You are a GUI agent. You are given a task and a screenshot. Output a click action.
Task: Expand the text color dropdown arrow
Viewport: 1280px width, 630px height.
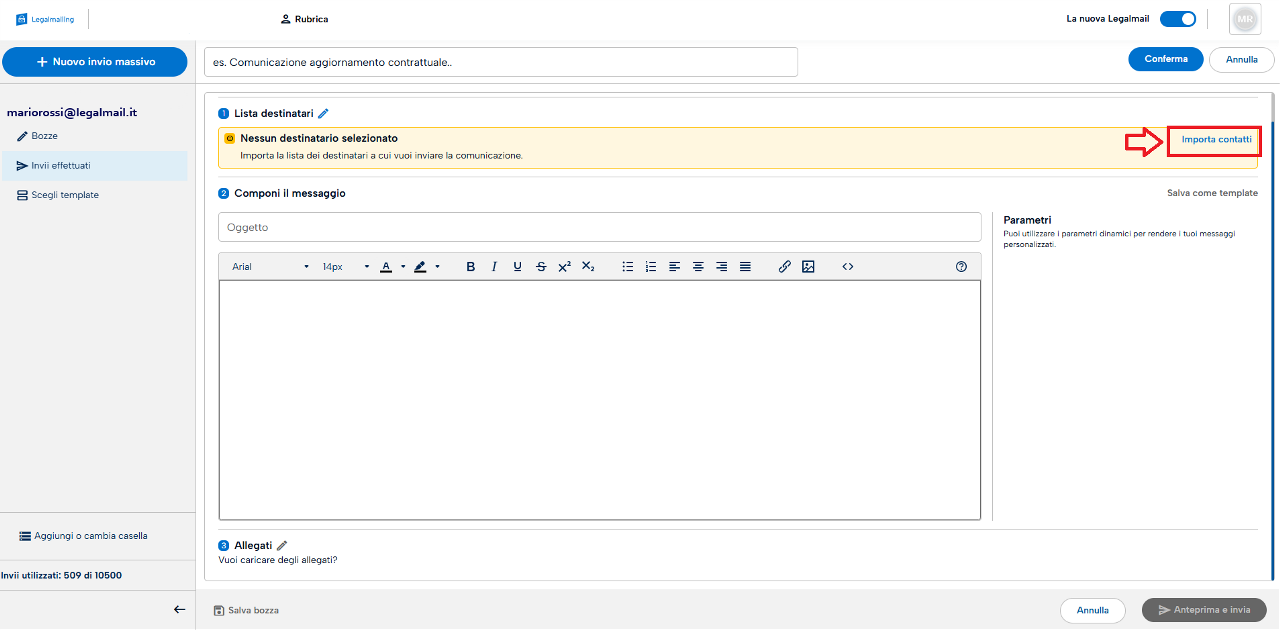(x=403, y=267)
